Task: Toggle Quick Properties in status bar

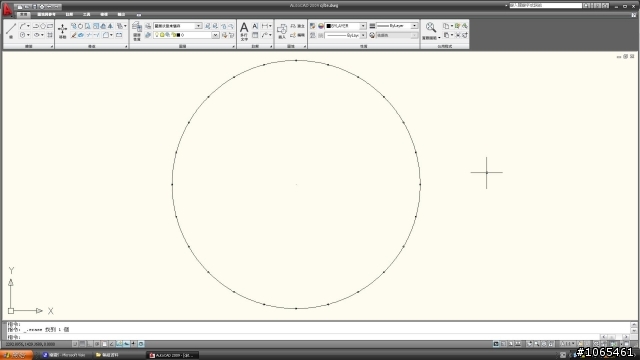Action: (x=141, y=344)
